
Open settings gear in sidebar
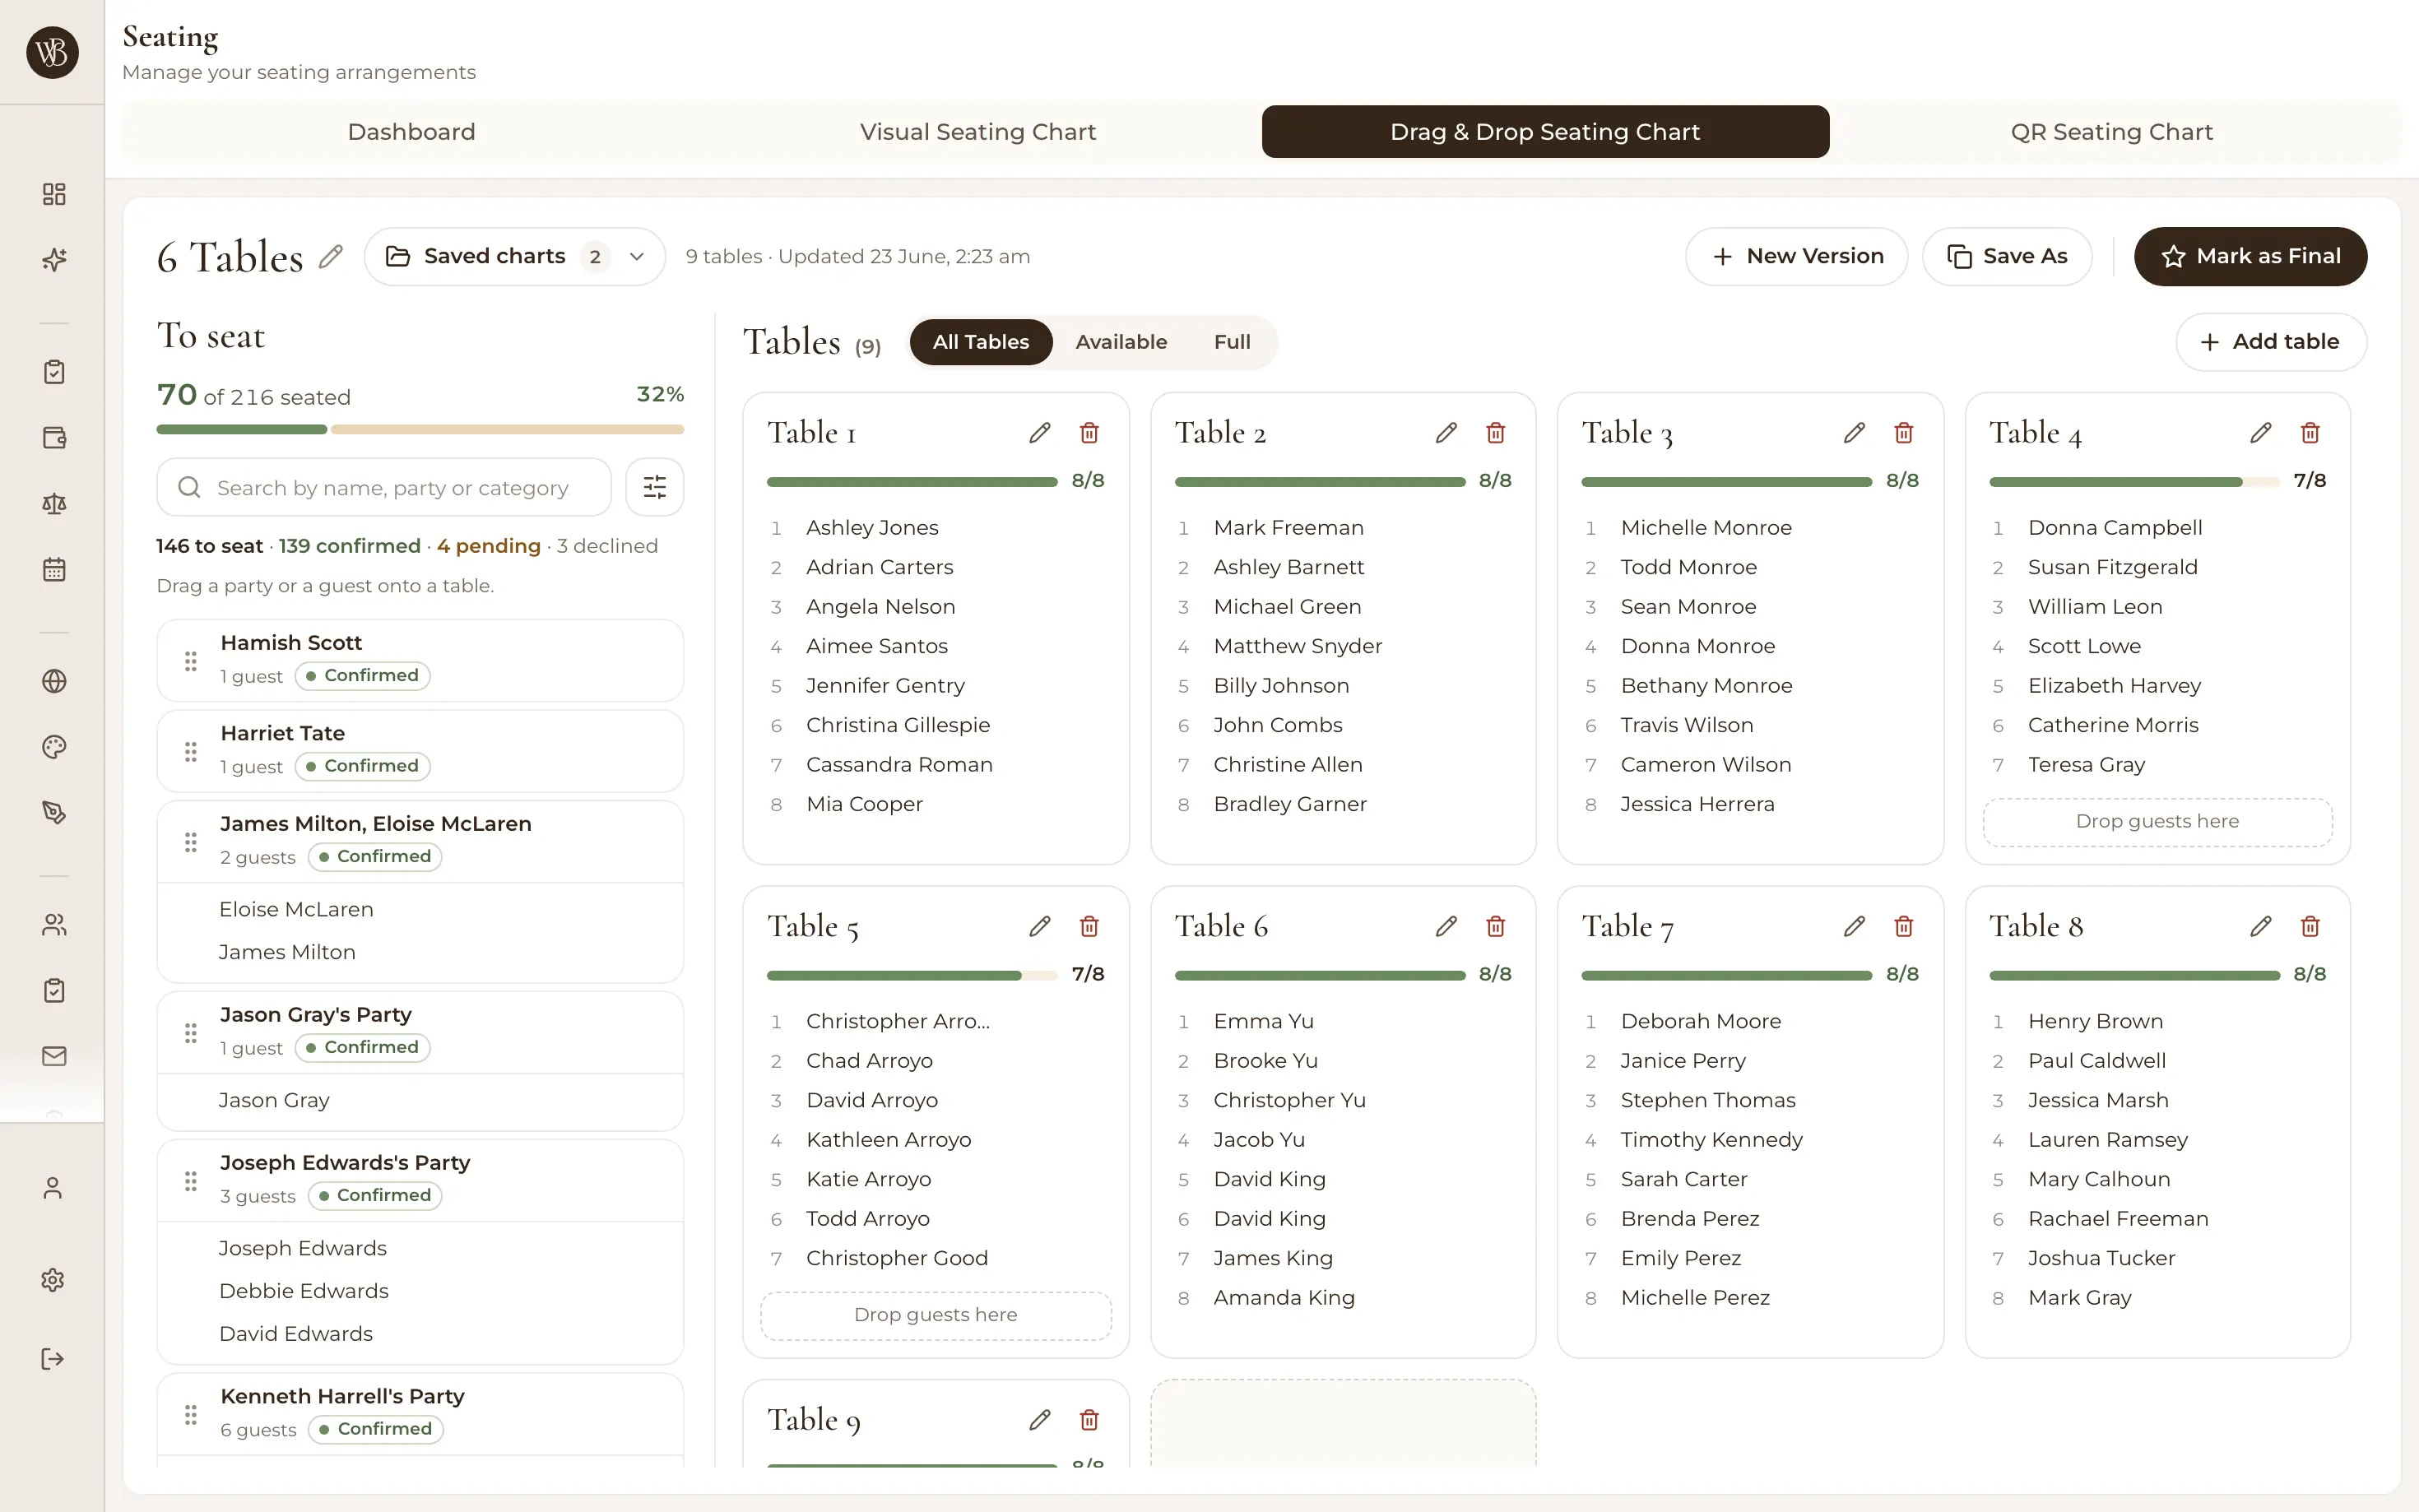point(53,1280)
